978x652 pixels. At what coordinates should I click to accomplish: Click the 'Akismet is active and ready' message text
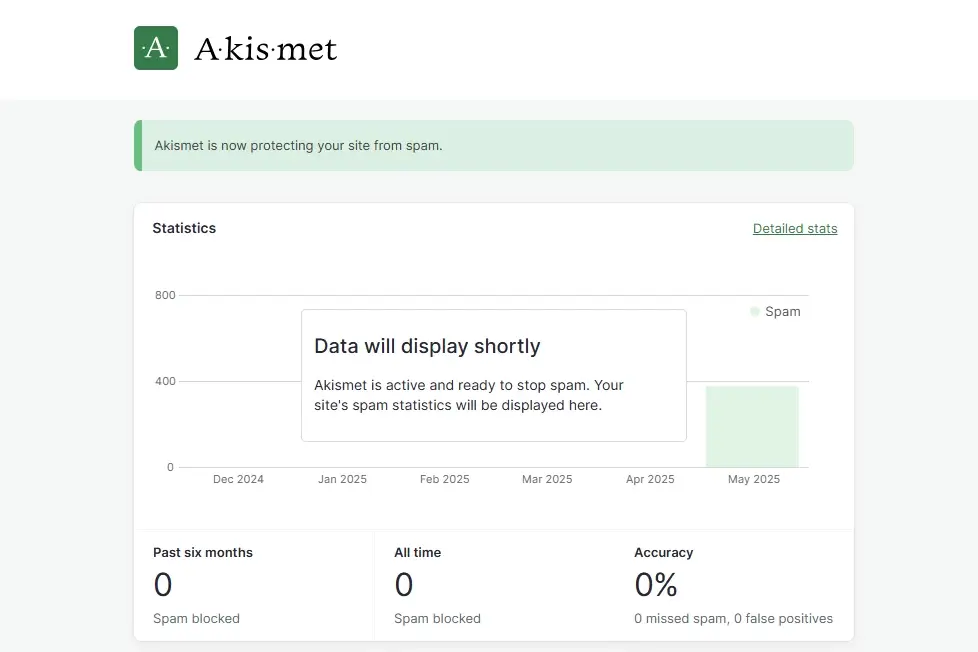click(x=469, y=395)
